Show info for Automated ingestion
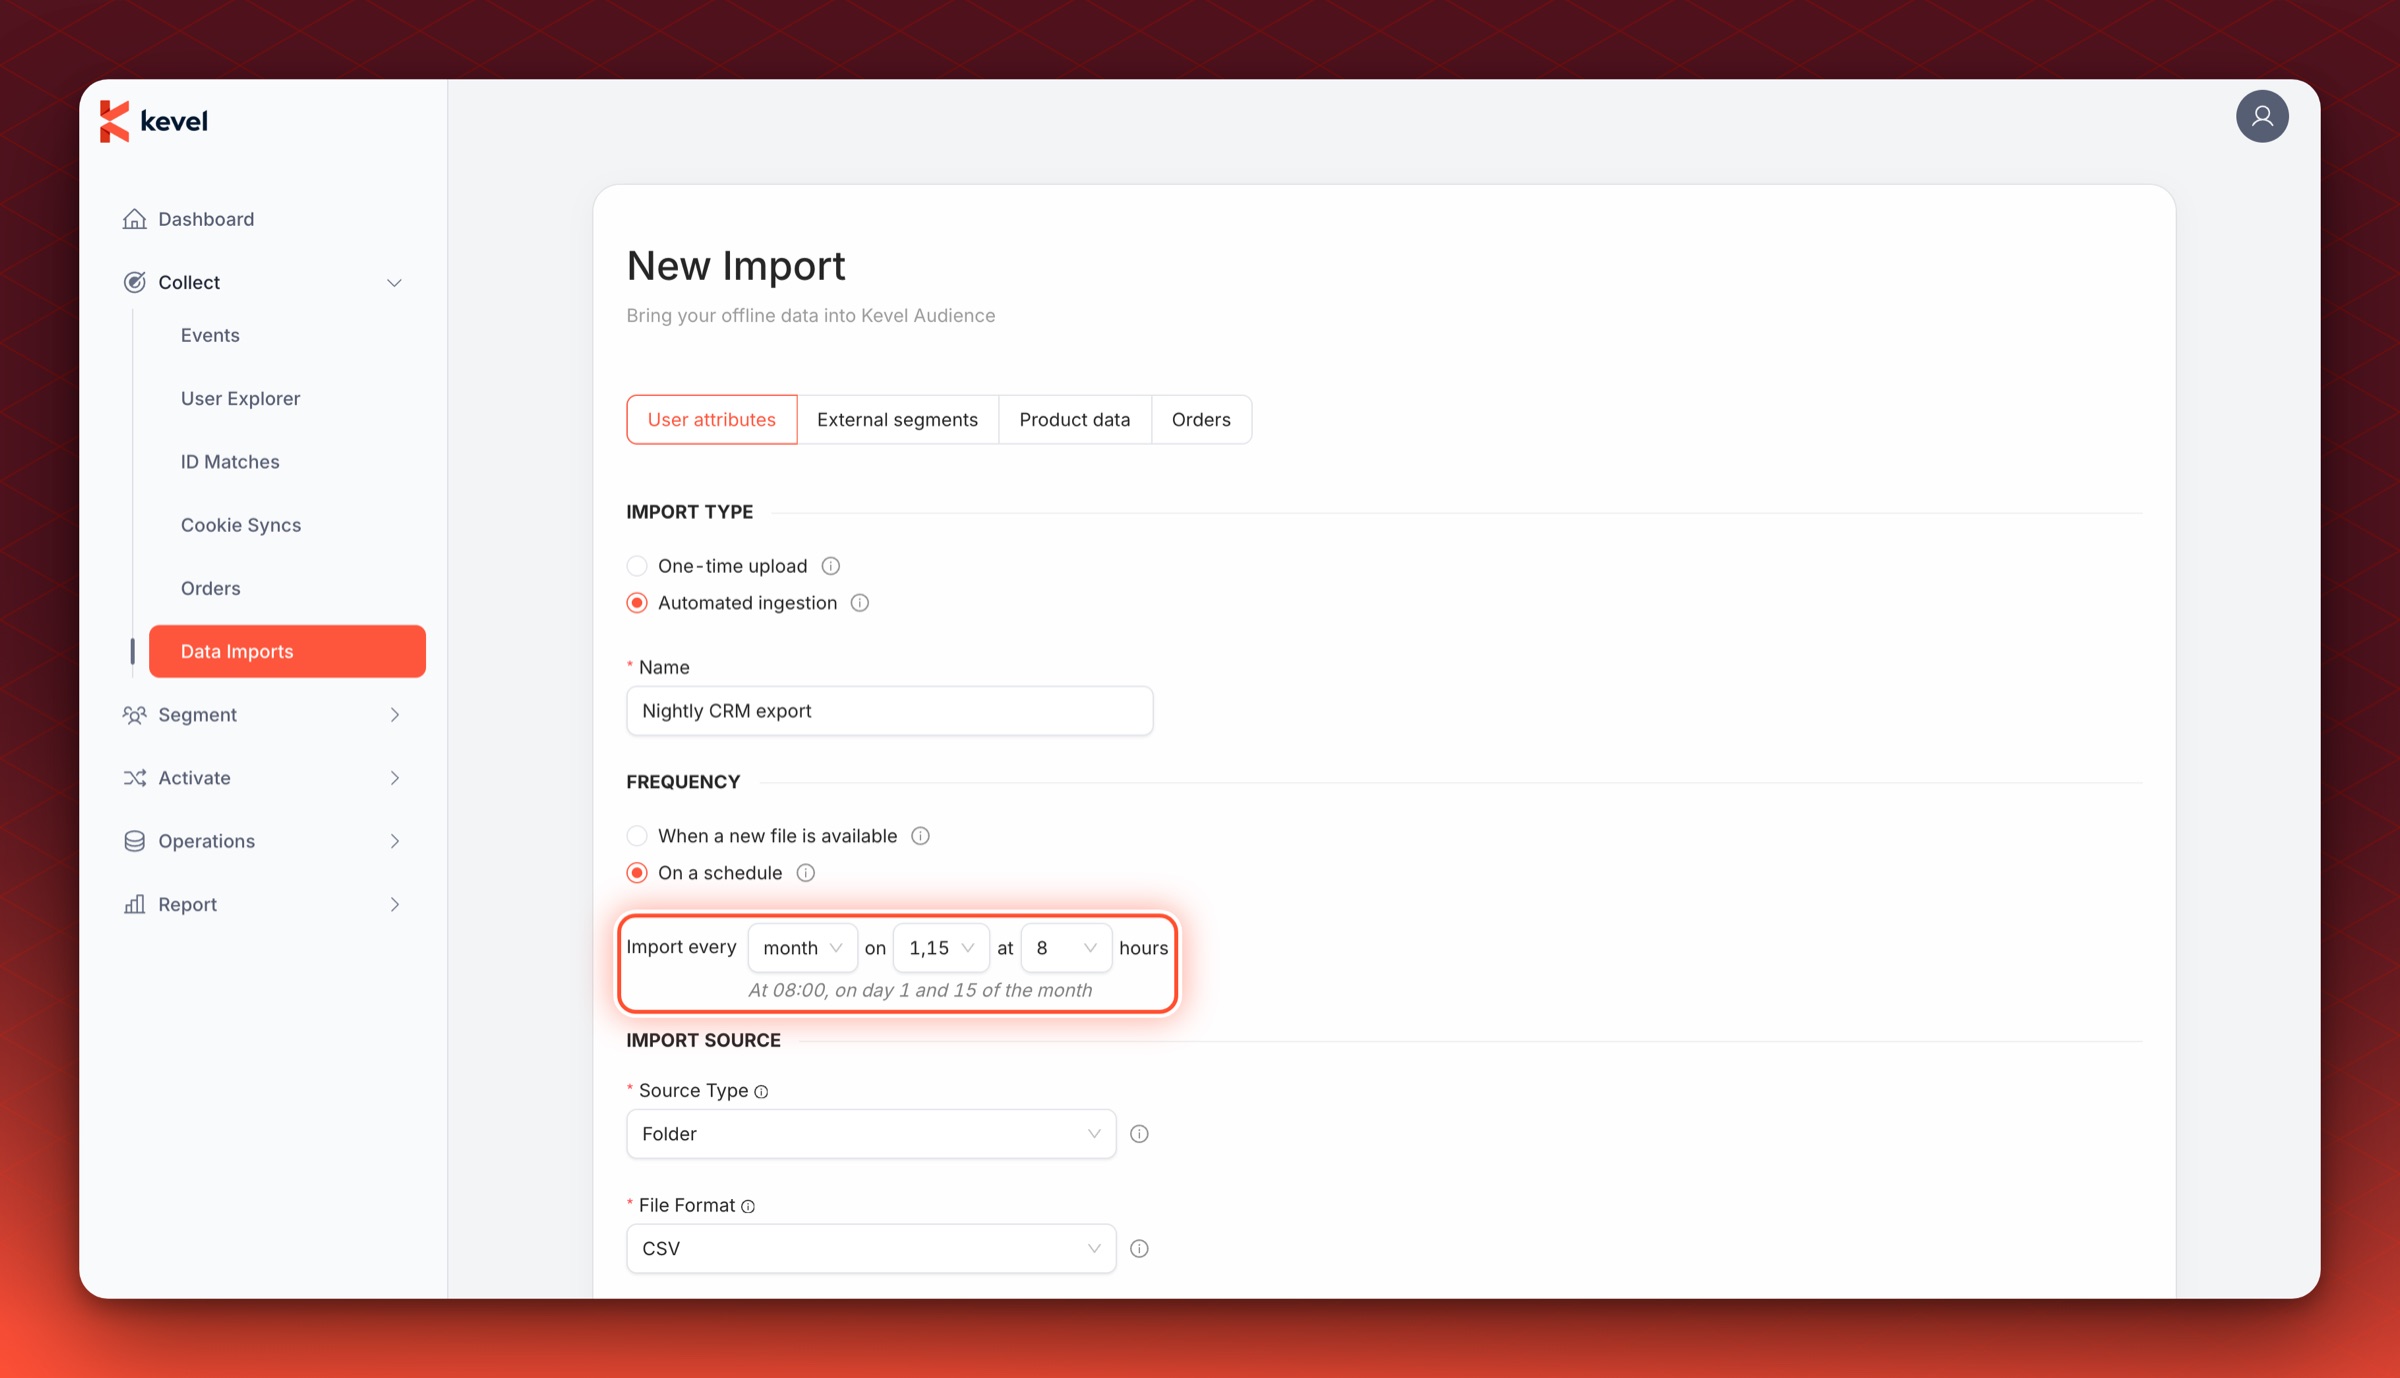The height and width of the screenshot is (1378, 2400). [859, 603]
